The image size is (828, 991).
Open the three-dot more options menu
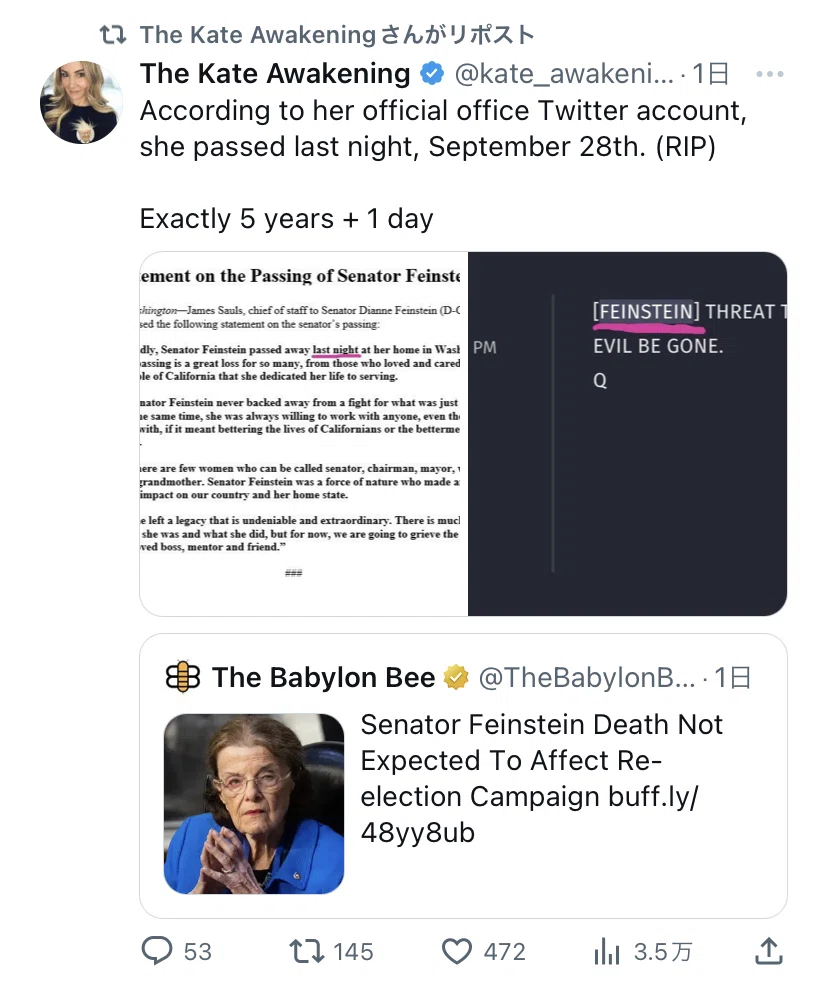point(769,74)
